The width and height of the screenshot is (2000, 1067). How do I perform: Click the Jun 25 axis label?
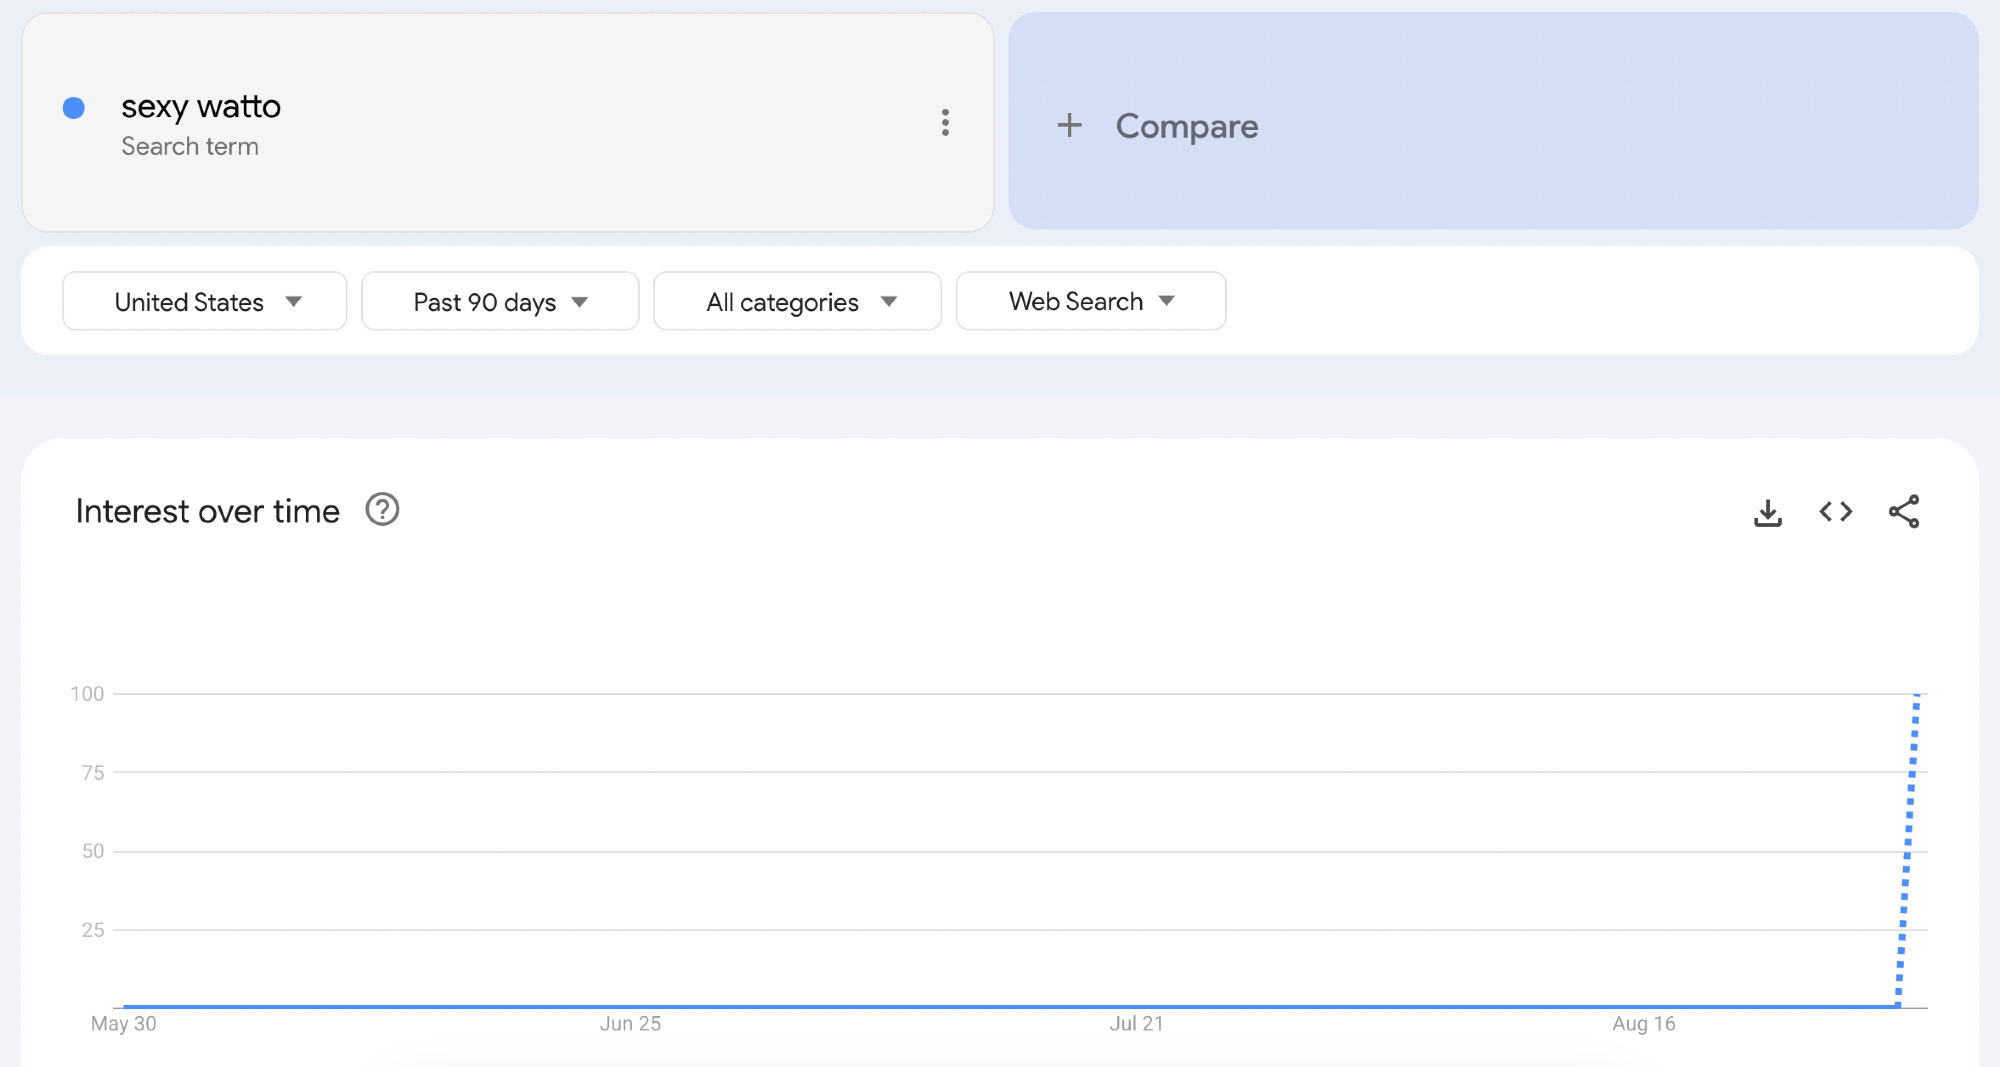tap(630, 1024)
